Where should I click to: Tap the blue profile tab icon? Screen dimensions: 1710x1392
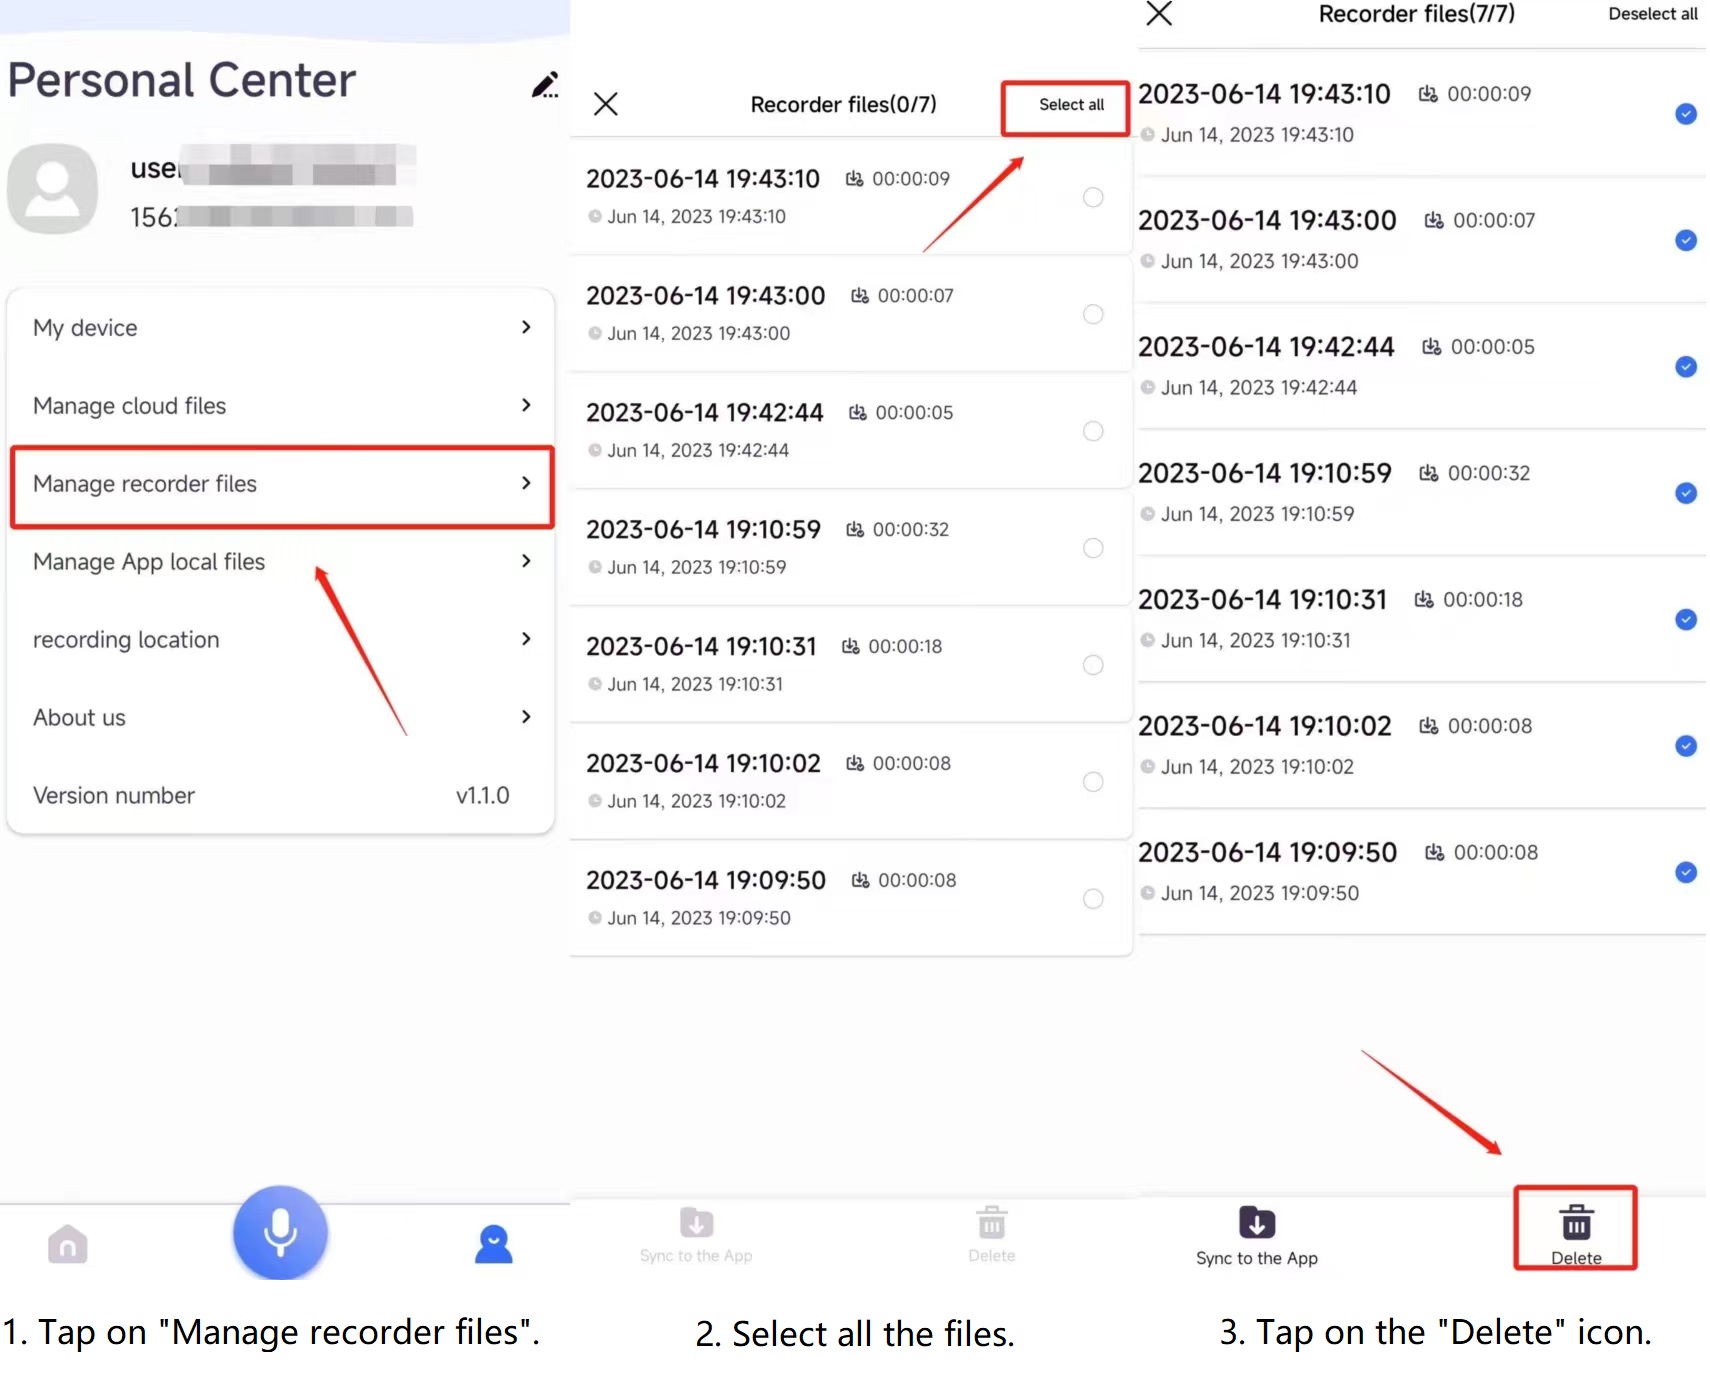point(494,1244)
